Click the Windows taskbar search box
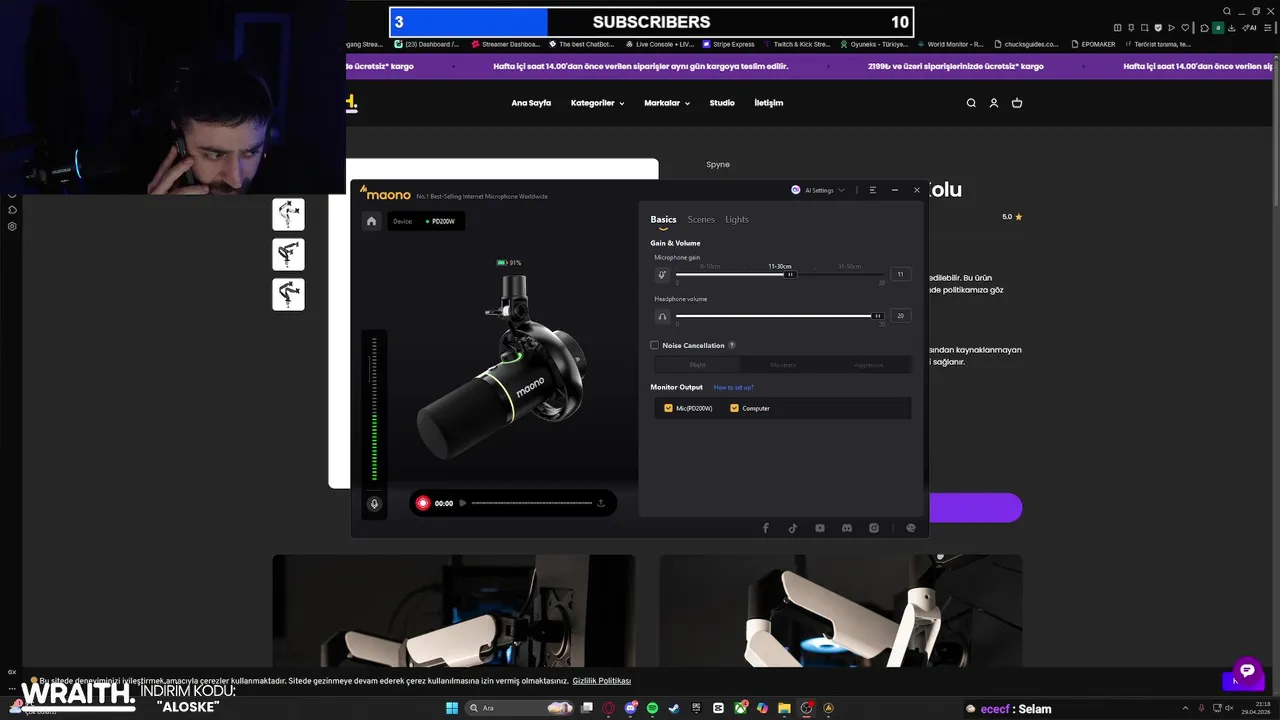The image size is (1280, 720). (x=521, y=708)
